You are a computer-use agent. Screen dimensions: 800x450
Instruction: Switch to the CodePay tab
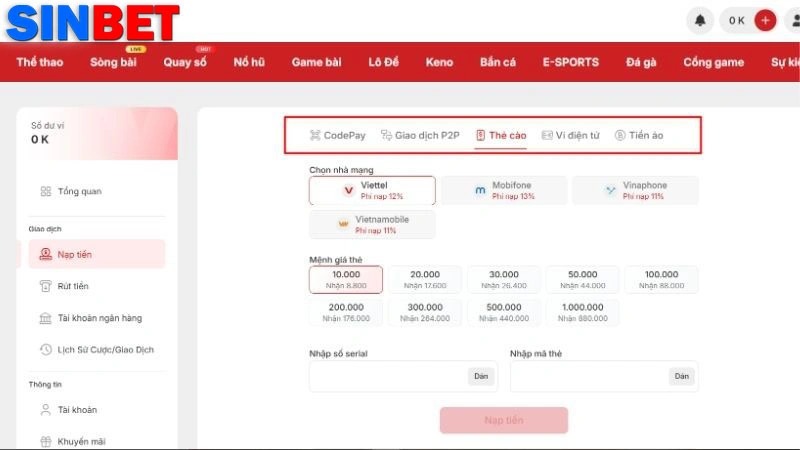click(337, 135)
